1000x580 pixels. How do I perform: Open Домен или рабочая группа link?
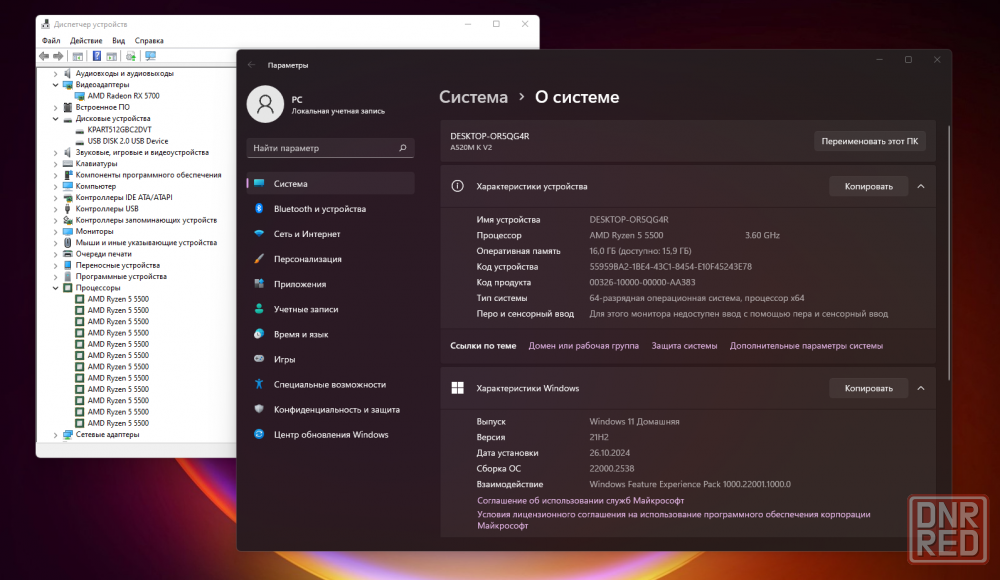584,345
